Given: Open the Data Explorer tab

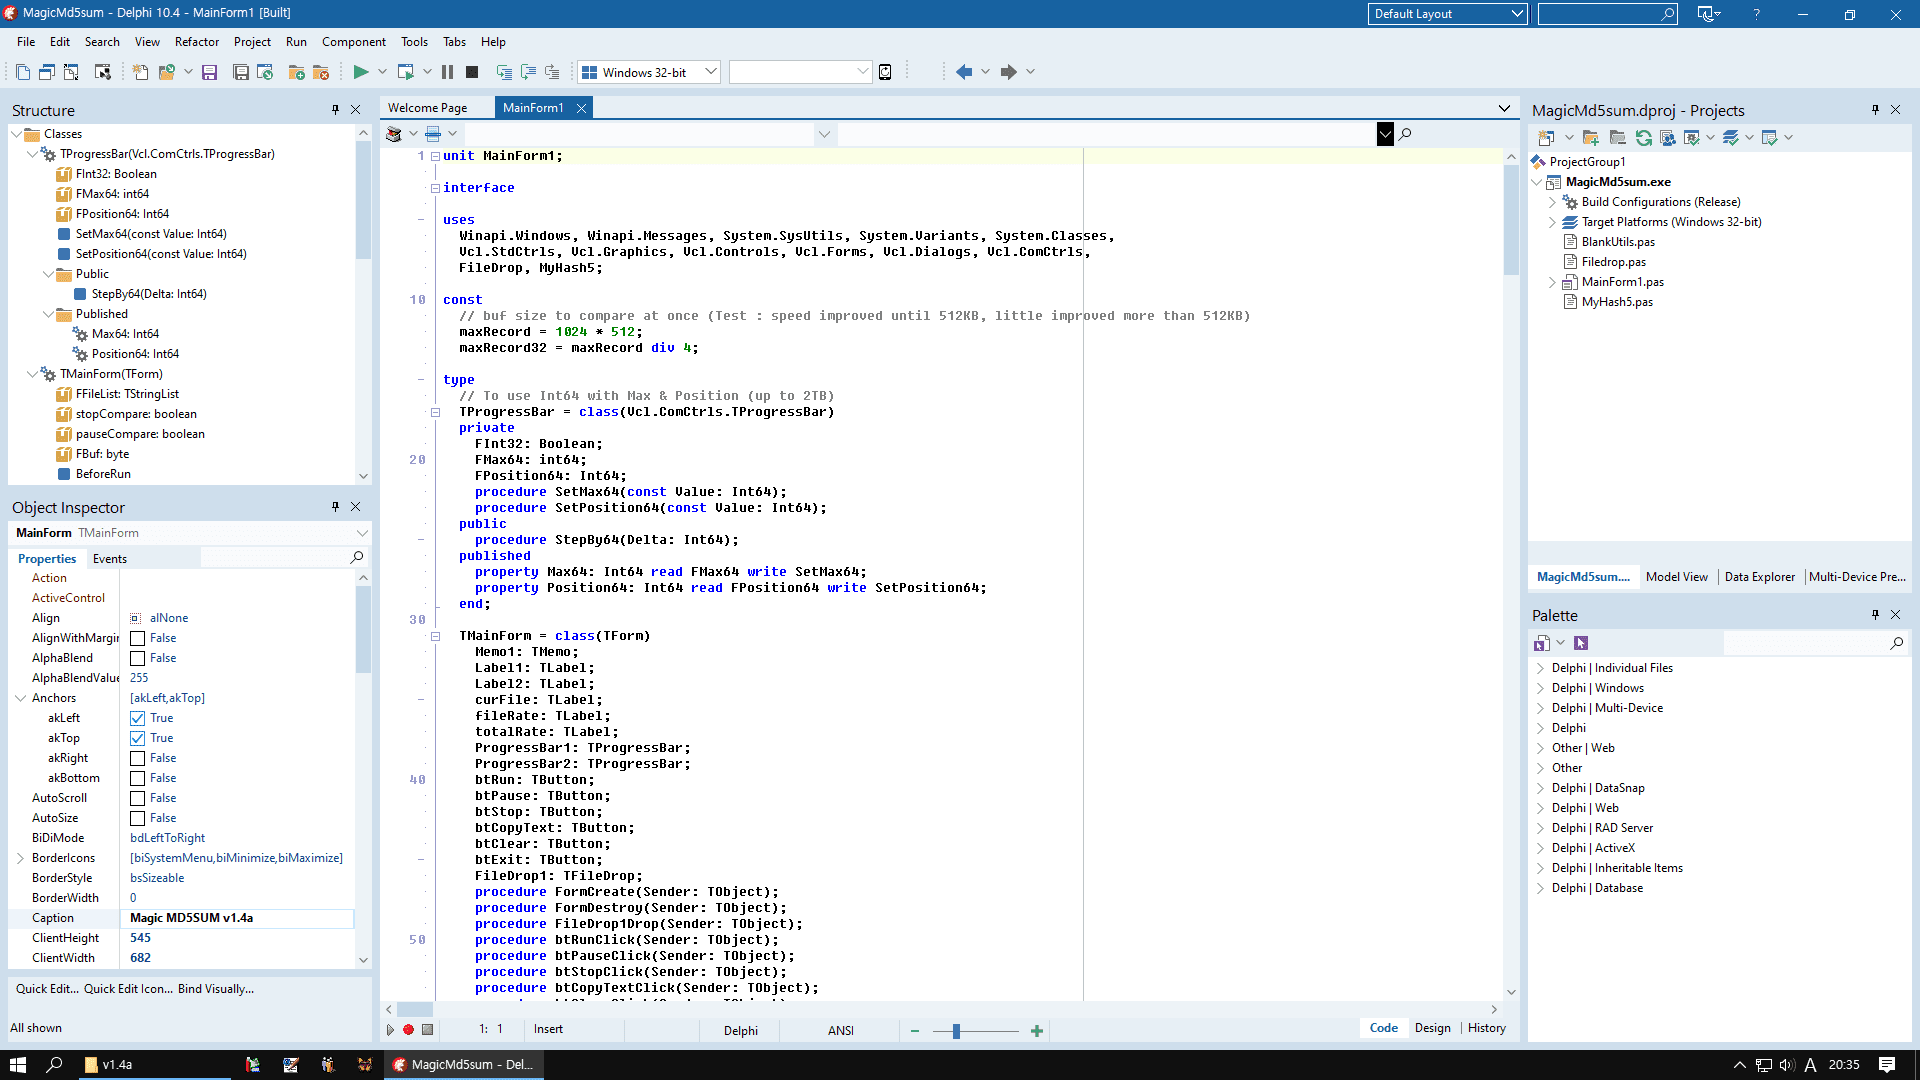Looking at the screenshot, I should [1760, 577].
